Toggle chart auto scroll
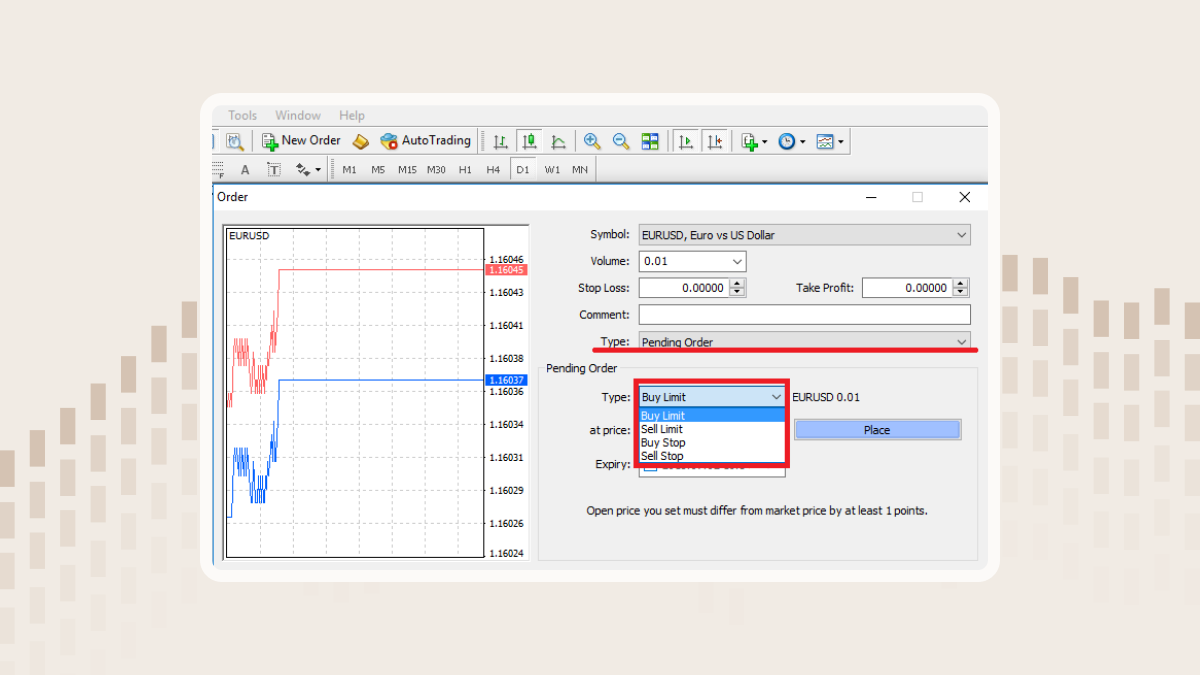This screenshot has width=1200, height=675. click(685, 141)
